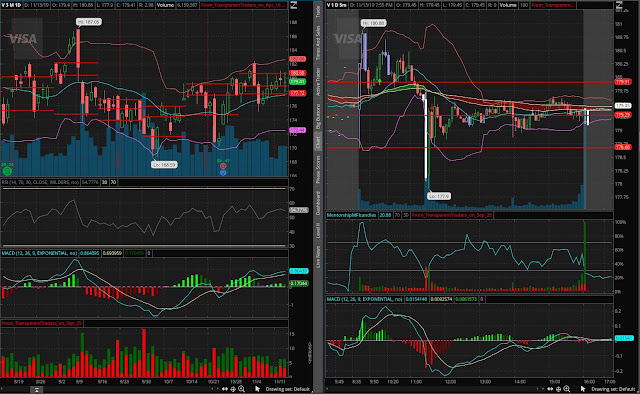Click the green 0.17044 histogram value tag
The image size is (640, 394).
(299, 283)
